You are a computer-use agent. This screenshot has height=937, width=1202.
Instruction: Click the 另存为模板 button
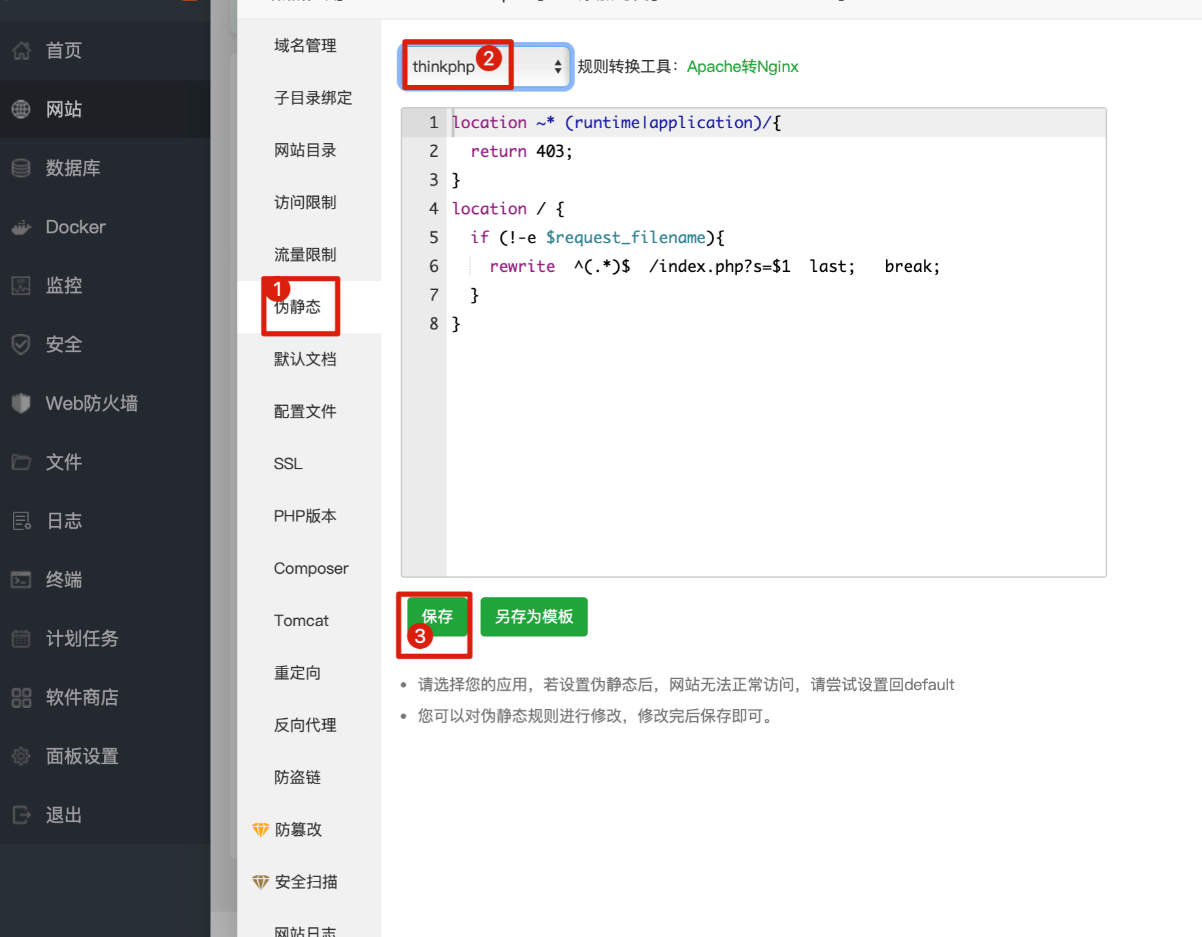point(534,617)
